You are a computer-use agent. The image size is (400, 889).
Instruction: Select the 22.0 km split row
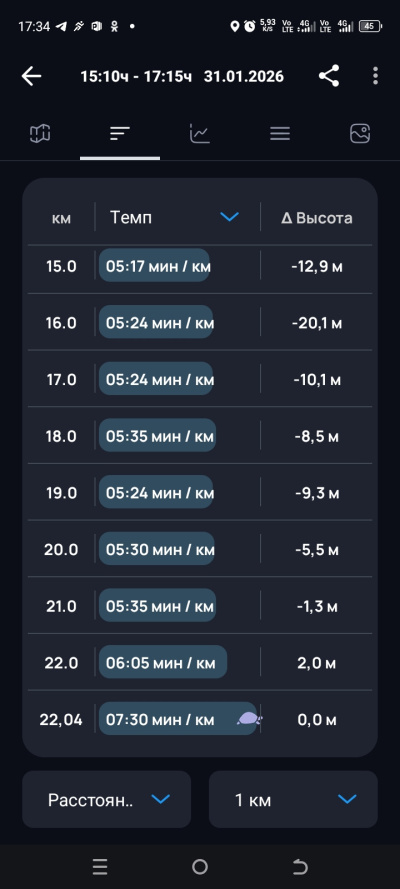coord(200,662)
